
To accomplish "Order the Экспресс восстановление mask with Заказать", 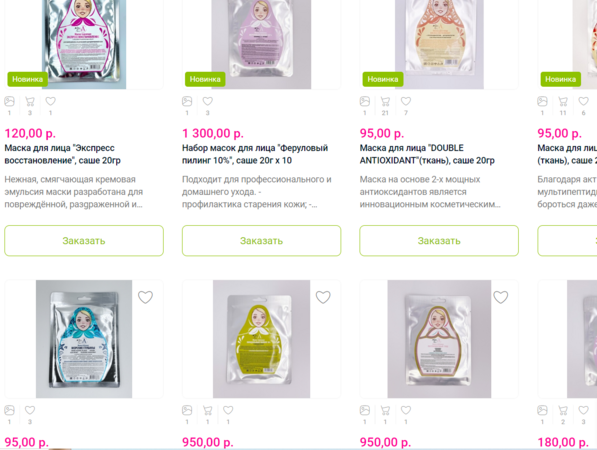I will (84, 241).
